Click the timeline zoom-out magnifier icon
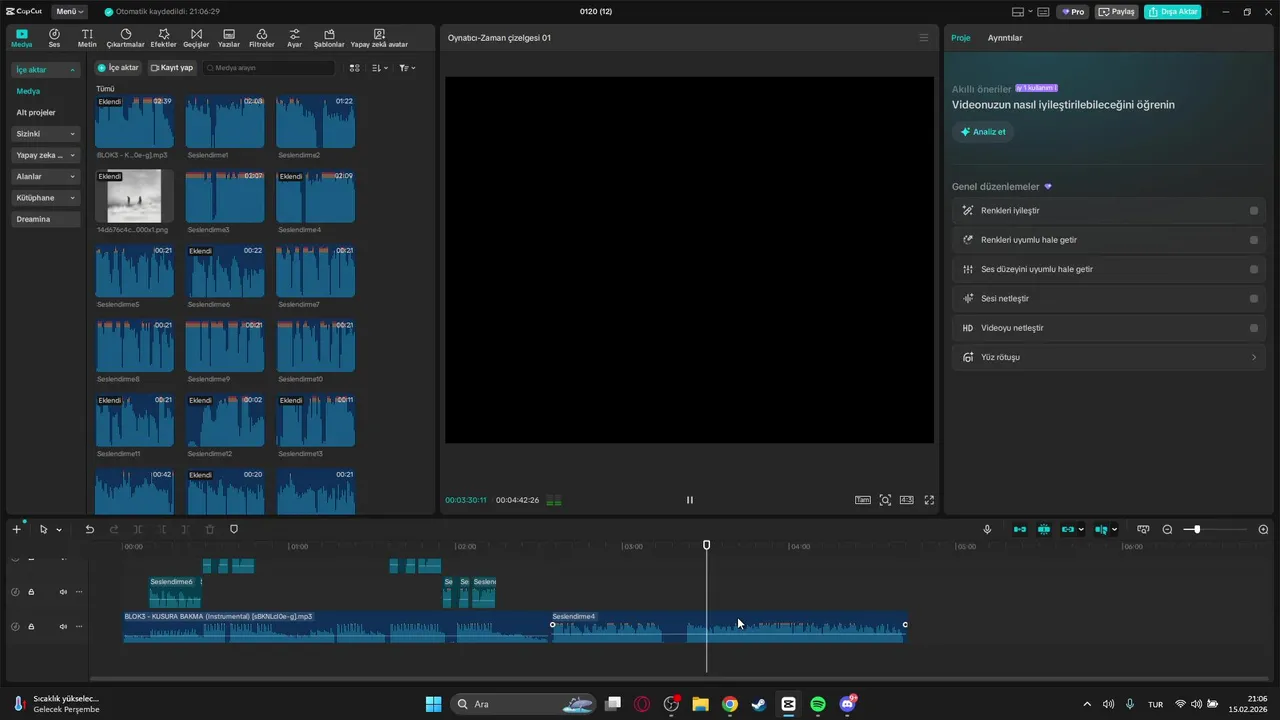 click(1167, 529)
